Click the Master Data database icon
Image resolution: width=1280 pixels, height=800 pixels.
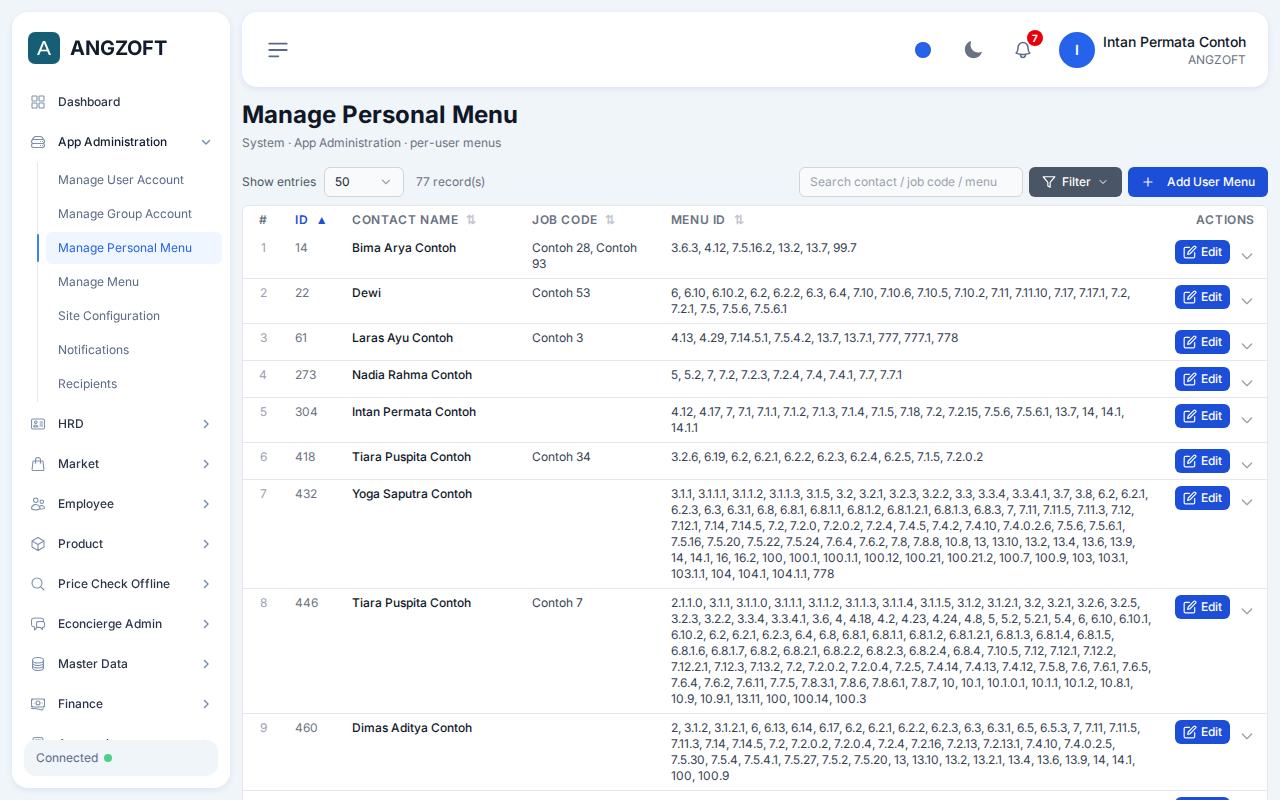click(x=38, y=664)
